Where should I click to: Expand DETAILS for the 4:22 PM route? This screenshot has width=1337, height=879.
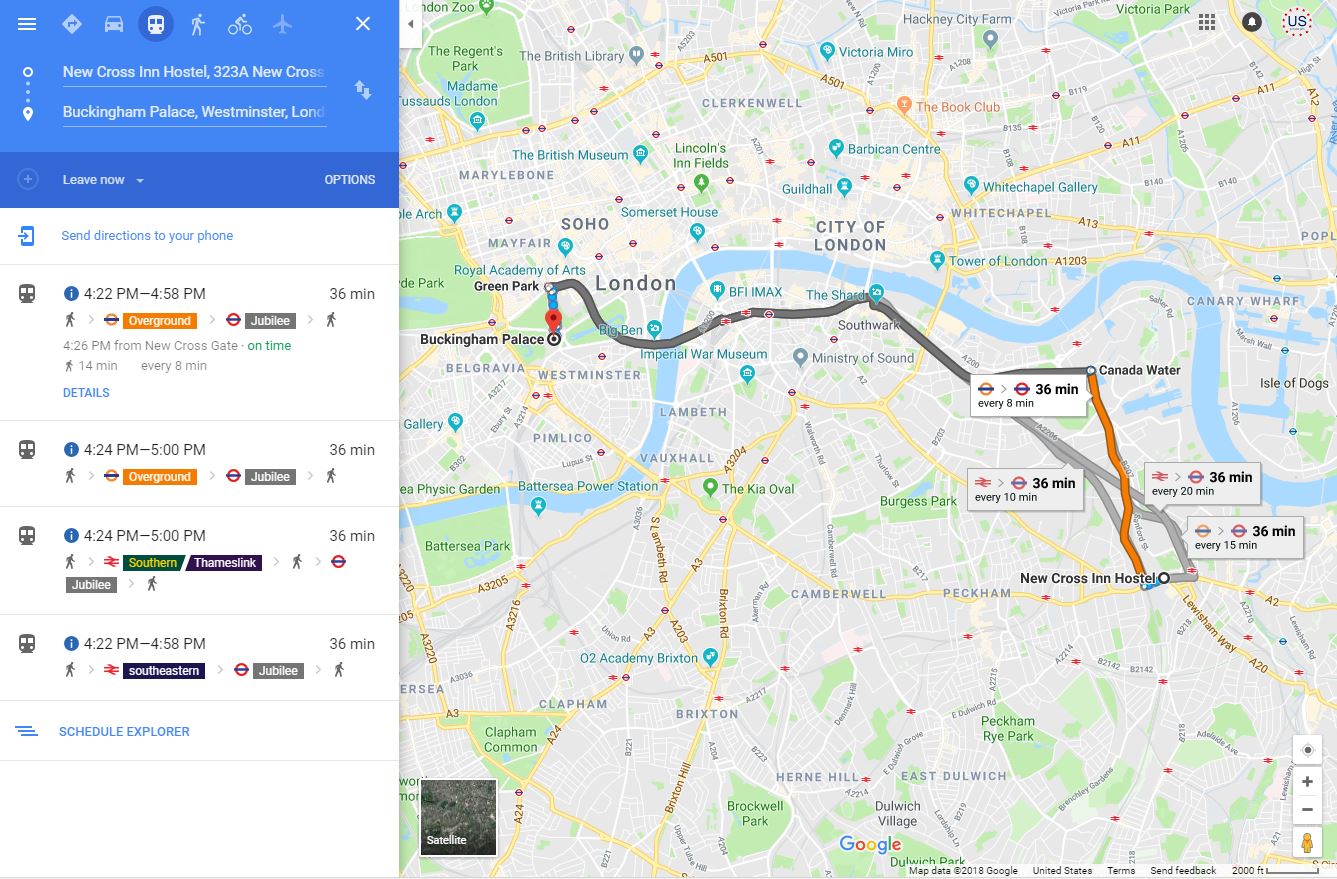point(86,393)
